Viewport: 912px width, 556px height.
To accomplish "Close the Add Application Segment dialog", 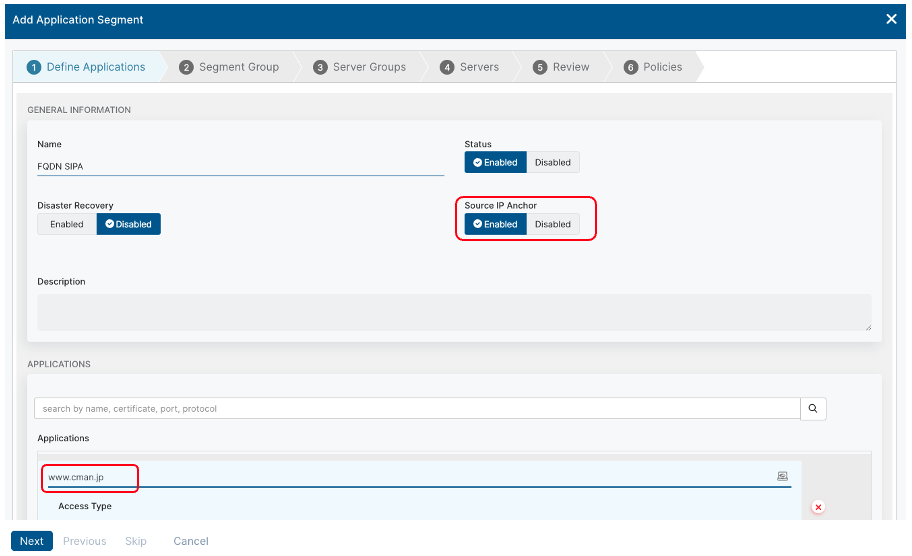I will 891,19.
